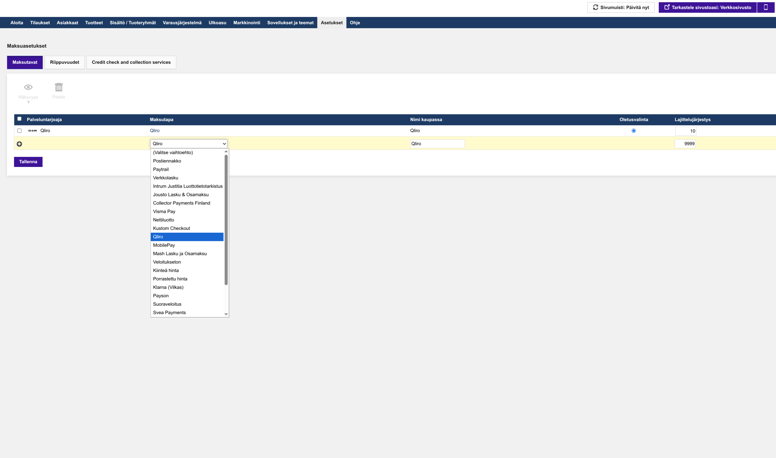The image size is (776, 458).
Task: Open Tarkastele sivustoasi: Verkkosivusto
Action: pyautogui.click(x=707, y=7)
